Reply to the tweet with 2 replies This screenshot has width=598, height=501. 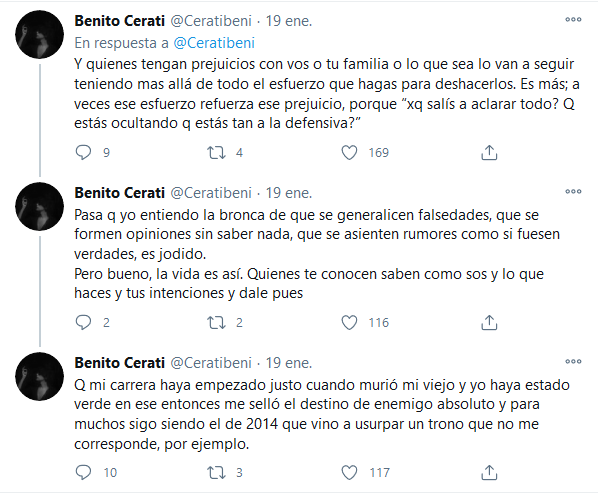click(83, 323)
